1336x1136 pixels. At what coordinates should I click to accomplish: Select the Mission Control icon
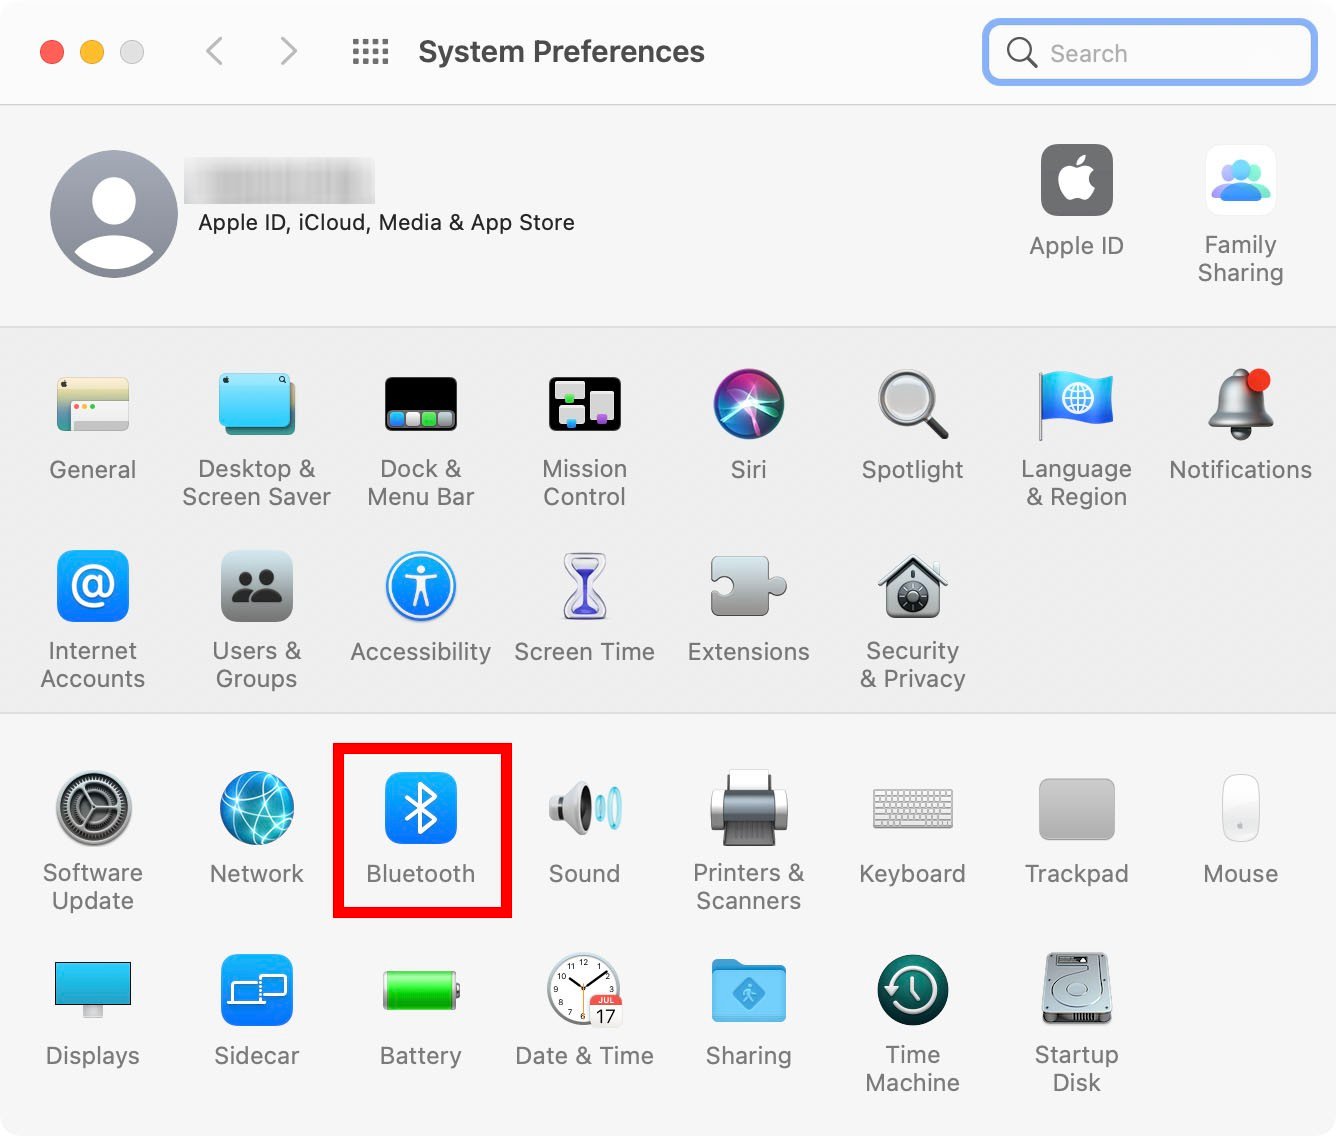point(584,405)
